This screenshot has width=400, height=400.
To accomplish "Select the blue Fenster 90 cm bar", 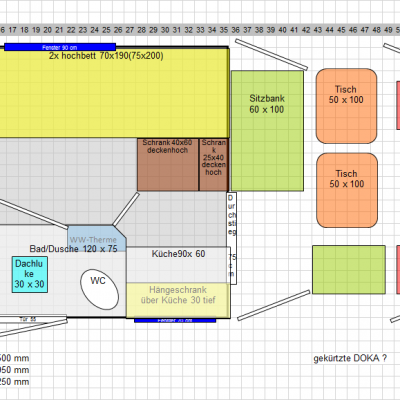I will click(60, 47).
